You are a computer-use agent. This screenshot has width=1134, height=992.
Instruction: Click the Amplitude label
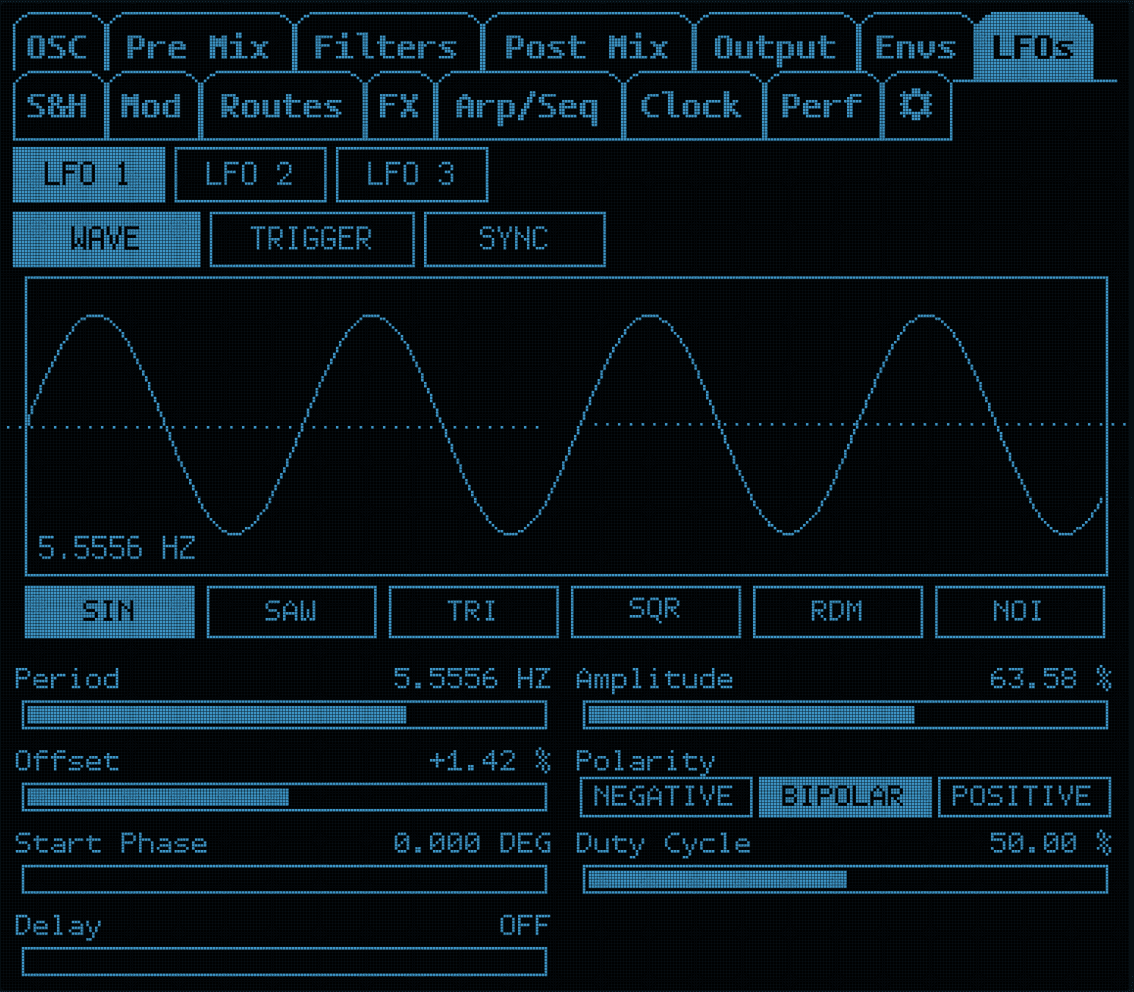(x=655, y=680)
